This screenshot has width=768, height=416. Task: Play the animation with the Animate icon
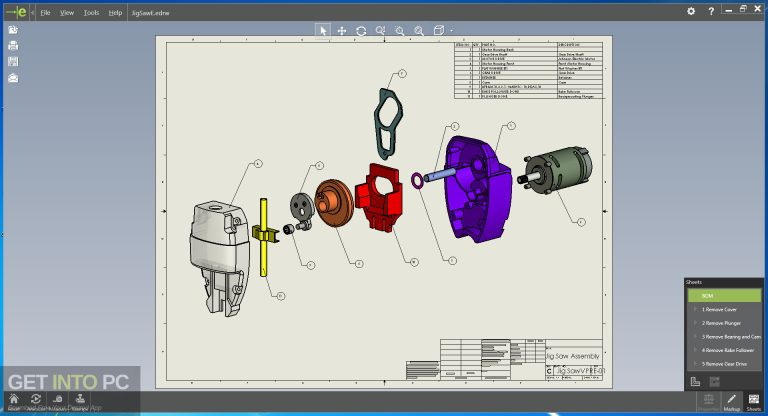36,398
